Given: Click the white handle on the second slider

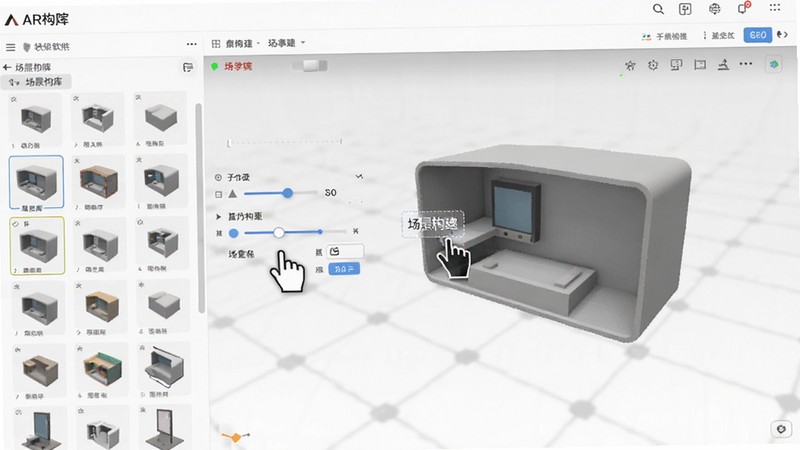Looking at the screenshot, I should click(279, 233).
